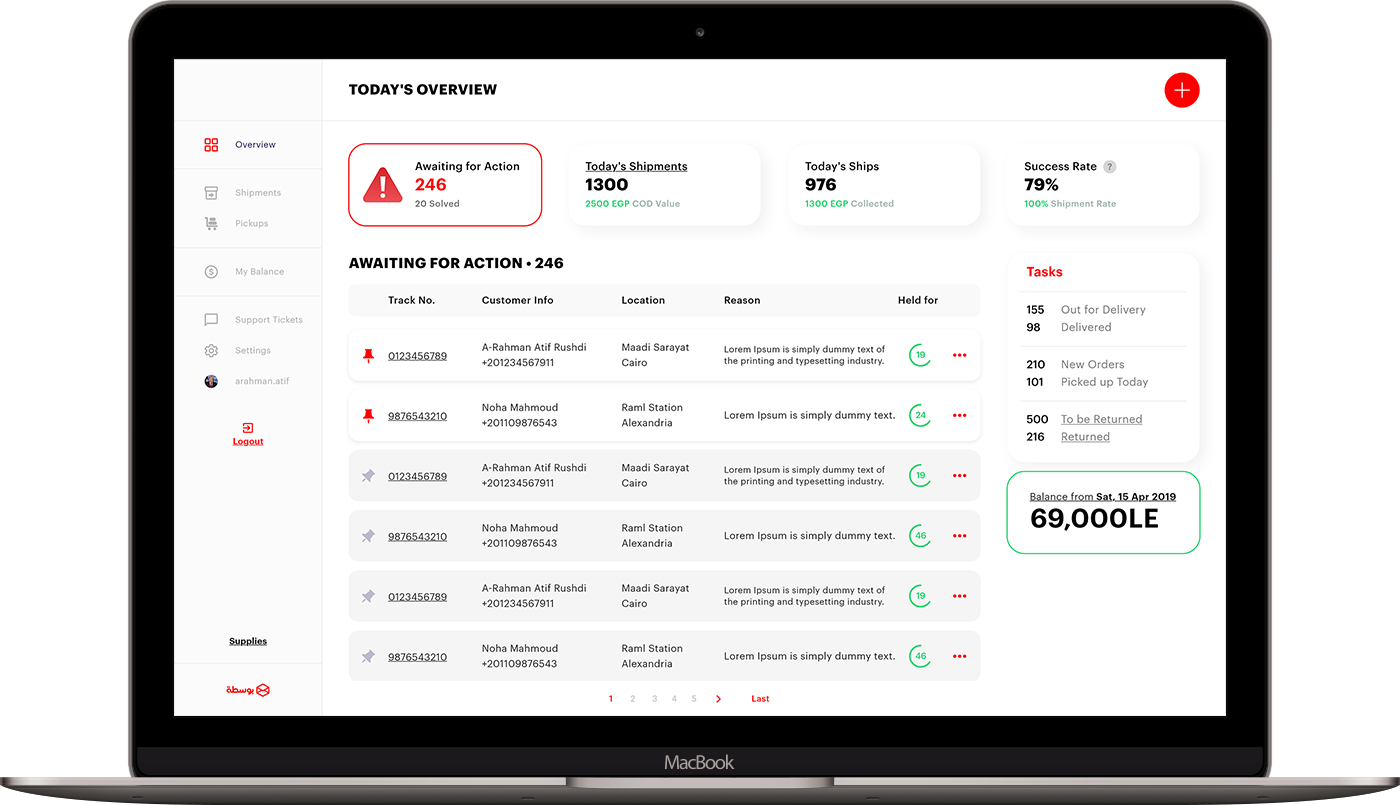Click the red plus button top right
Screen dimensions: 1400x805
coord(1182,90)
